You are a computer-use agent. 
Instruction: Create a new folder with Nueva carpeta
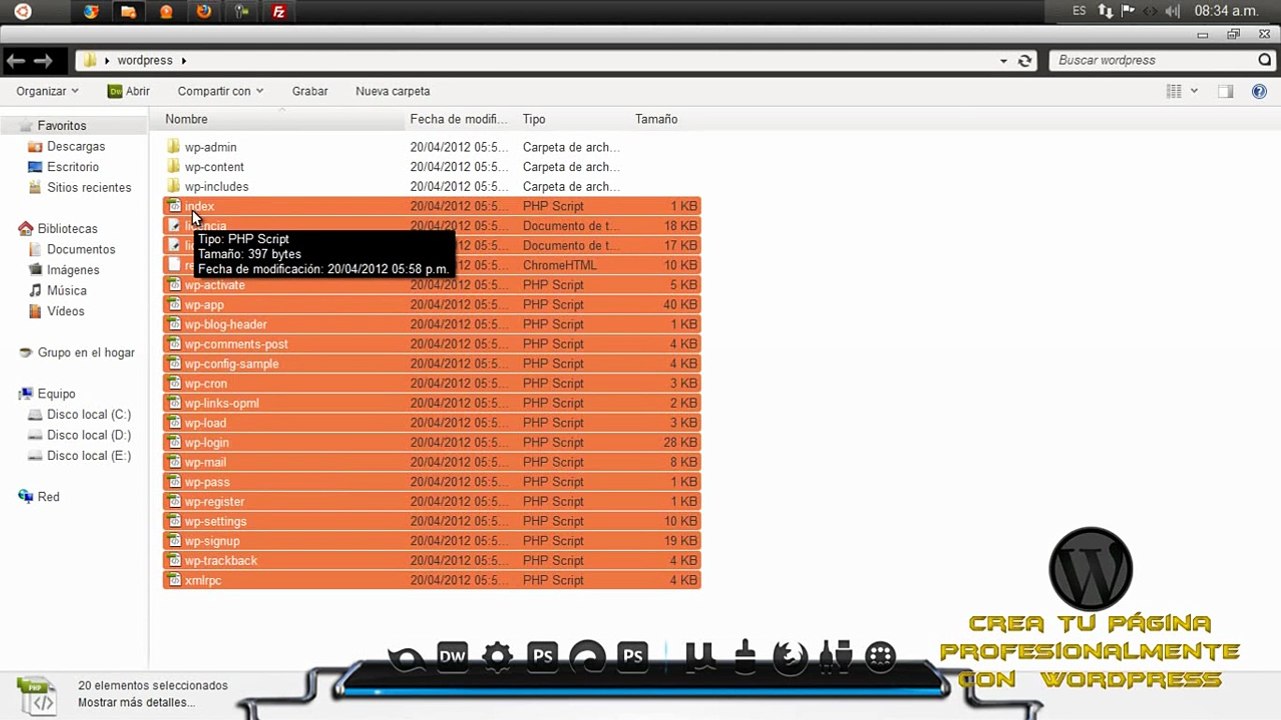[x=393, y=91]
